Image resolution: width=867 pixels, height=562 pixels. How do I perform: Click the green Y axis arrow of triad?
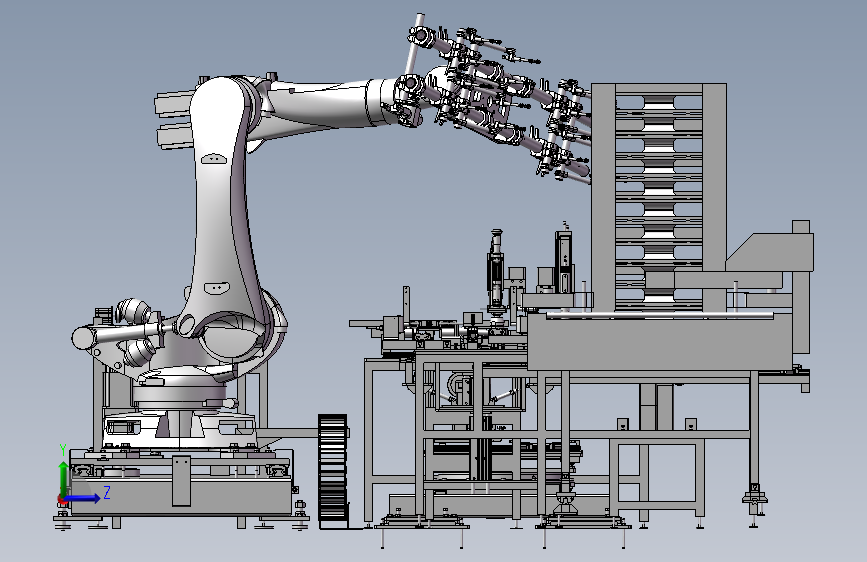64,478
